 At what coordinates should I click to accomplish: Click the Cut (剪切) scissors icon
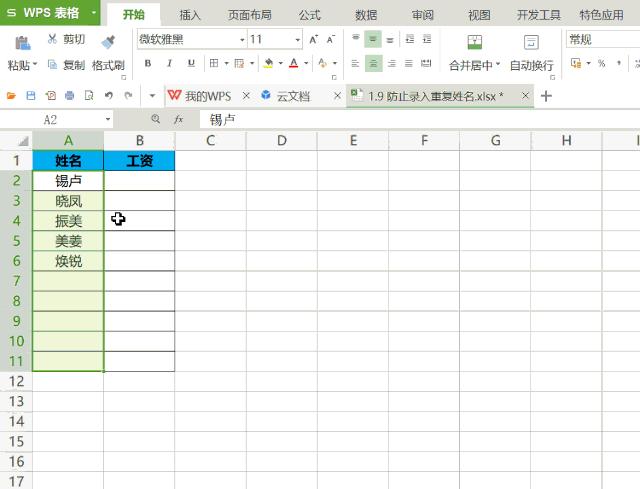point(52,39)
